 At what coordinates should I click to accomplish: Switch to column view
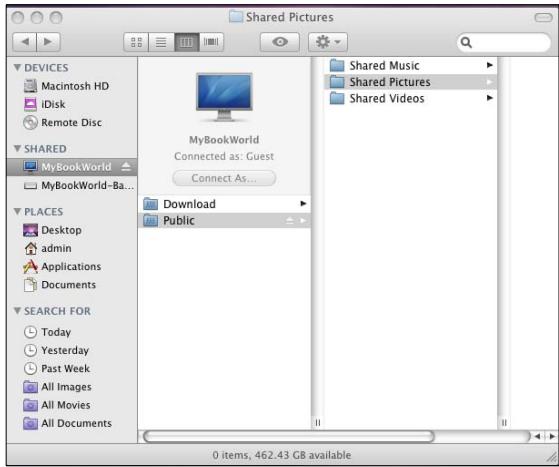point(186,42)
